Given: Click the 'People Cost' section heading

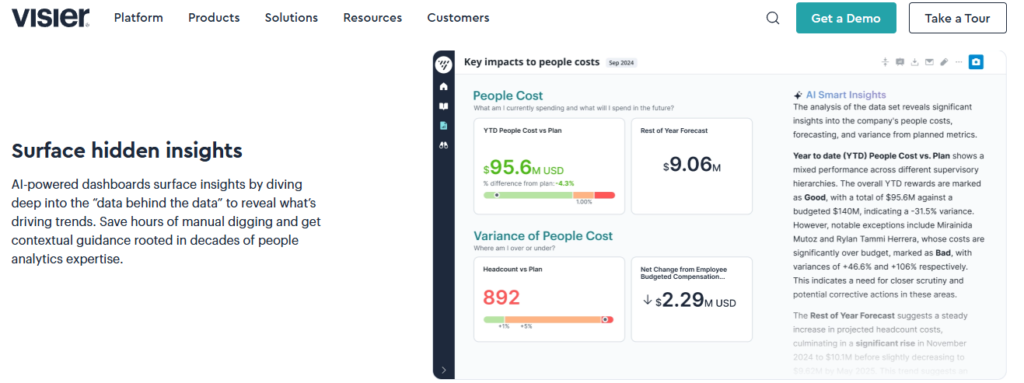Looking at the screenshot, I should (508, 95).
